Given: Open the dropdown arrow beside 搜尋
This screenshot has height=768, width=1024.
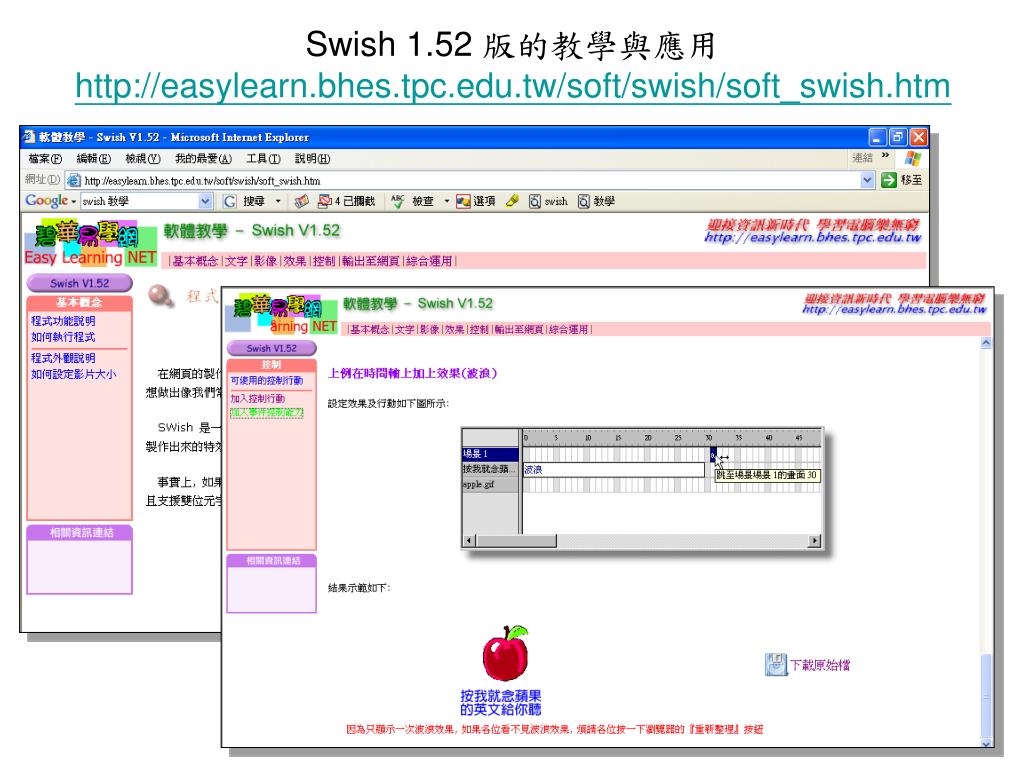Looking at the screenshot, I should [278, 201].
